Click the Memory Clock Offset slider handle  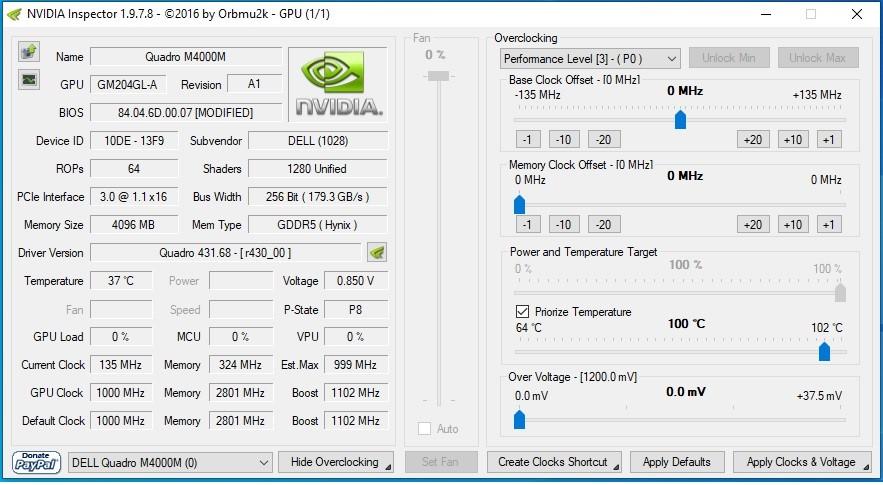[x=519, y=204]
